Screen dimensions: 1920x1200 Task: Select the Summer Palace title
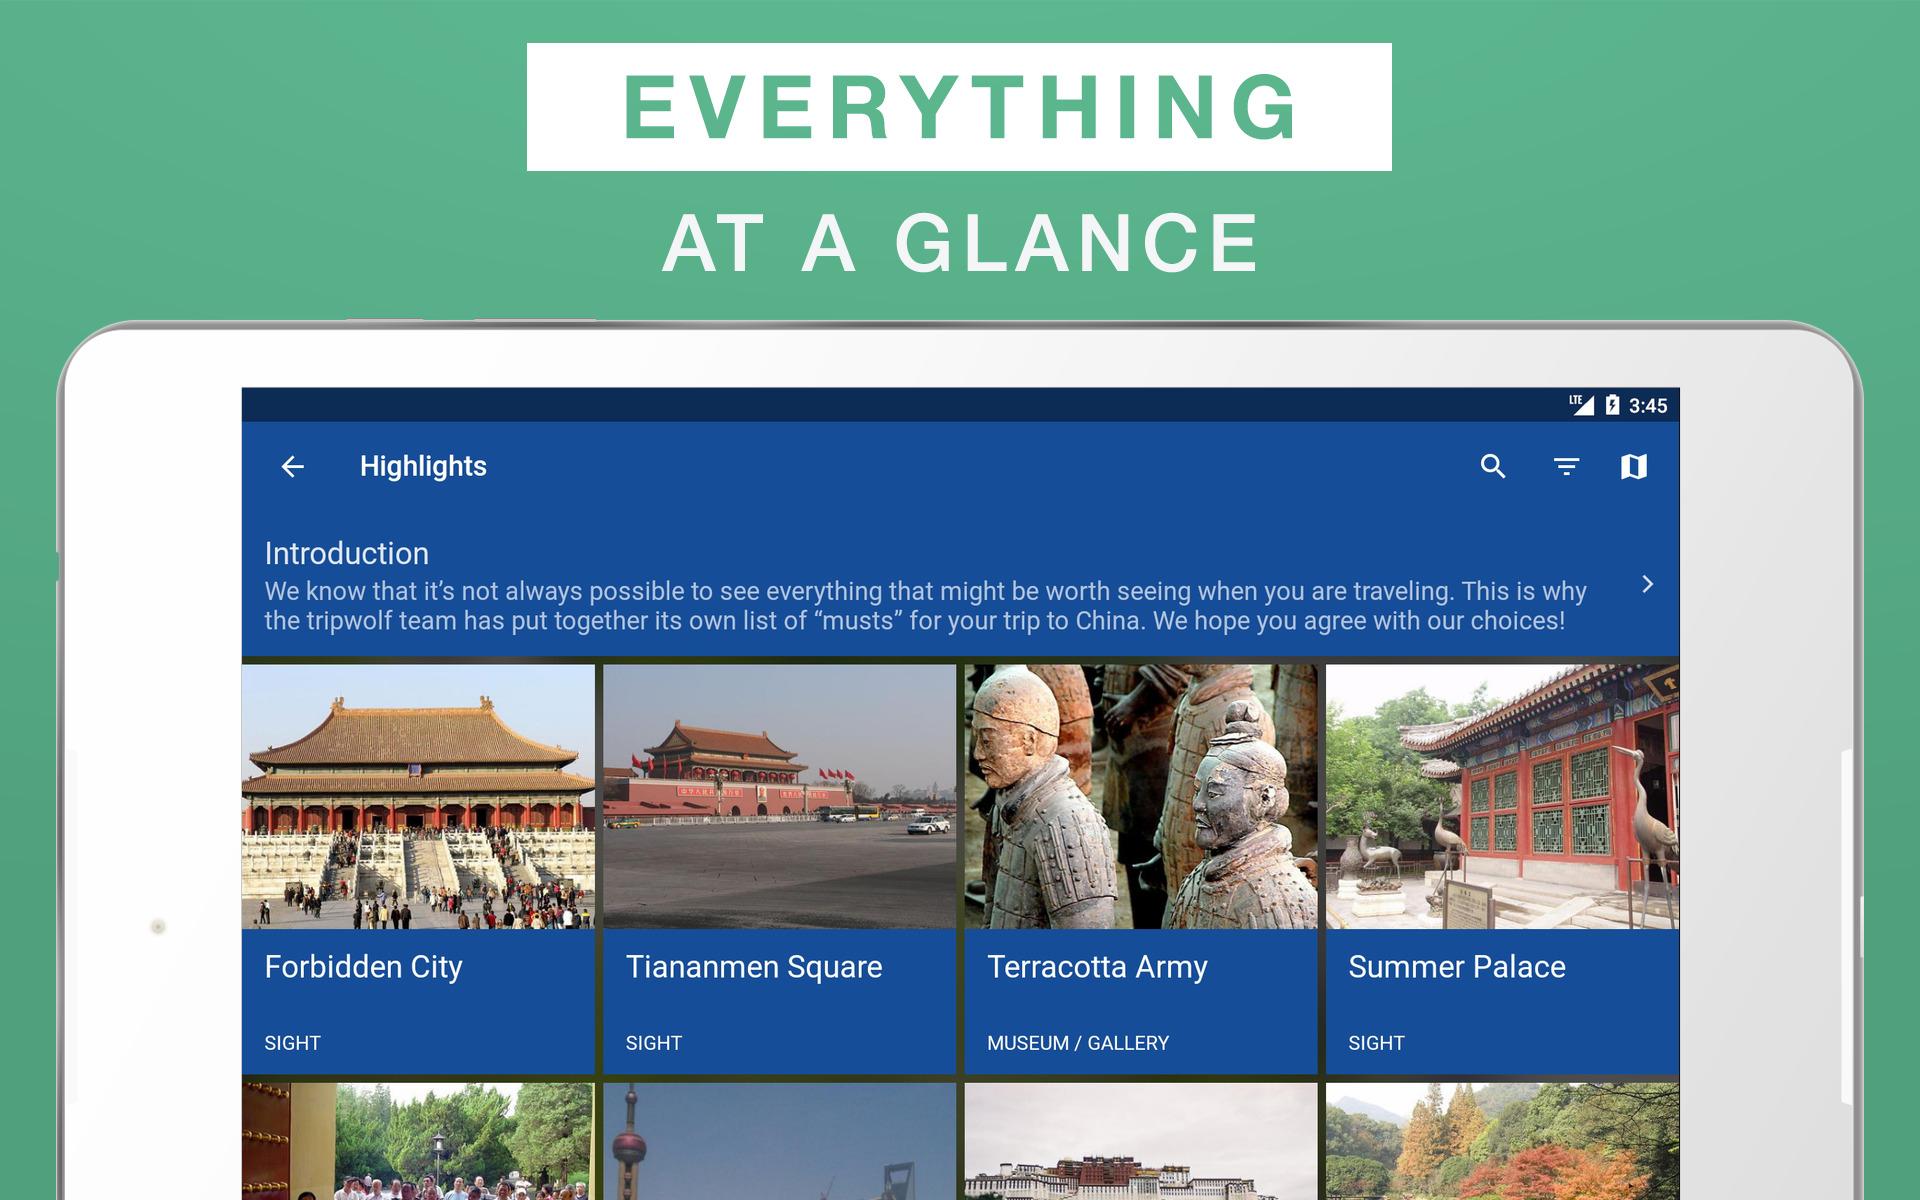[1456, 967]
